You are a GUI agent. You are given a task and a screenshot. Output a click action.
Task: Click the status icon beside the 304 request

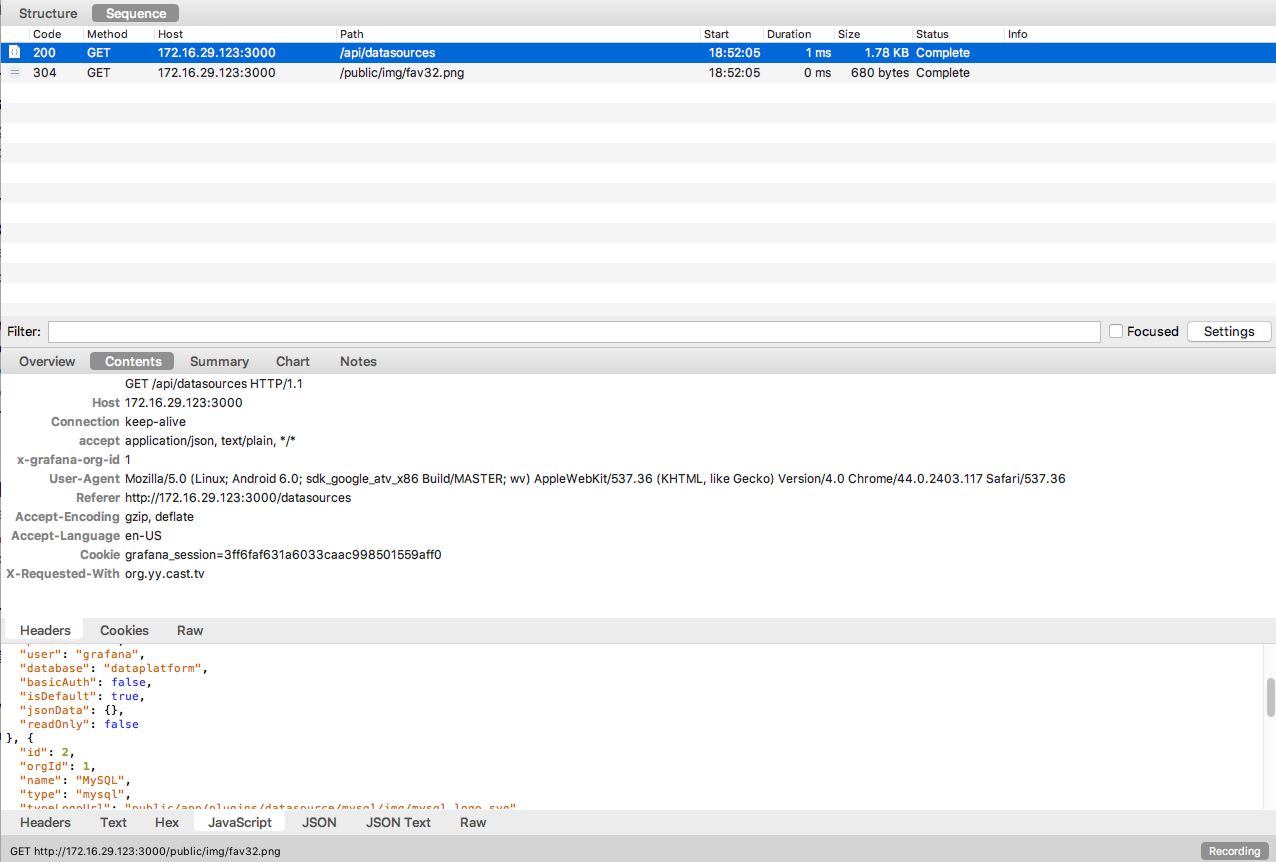tap(14, 72)
